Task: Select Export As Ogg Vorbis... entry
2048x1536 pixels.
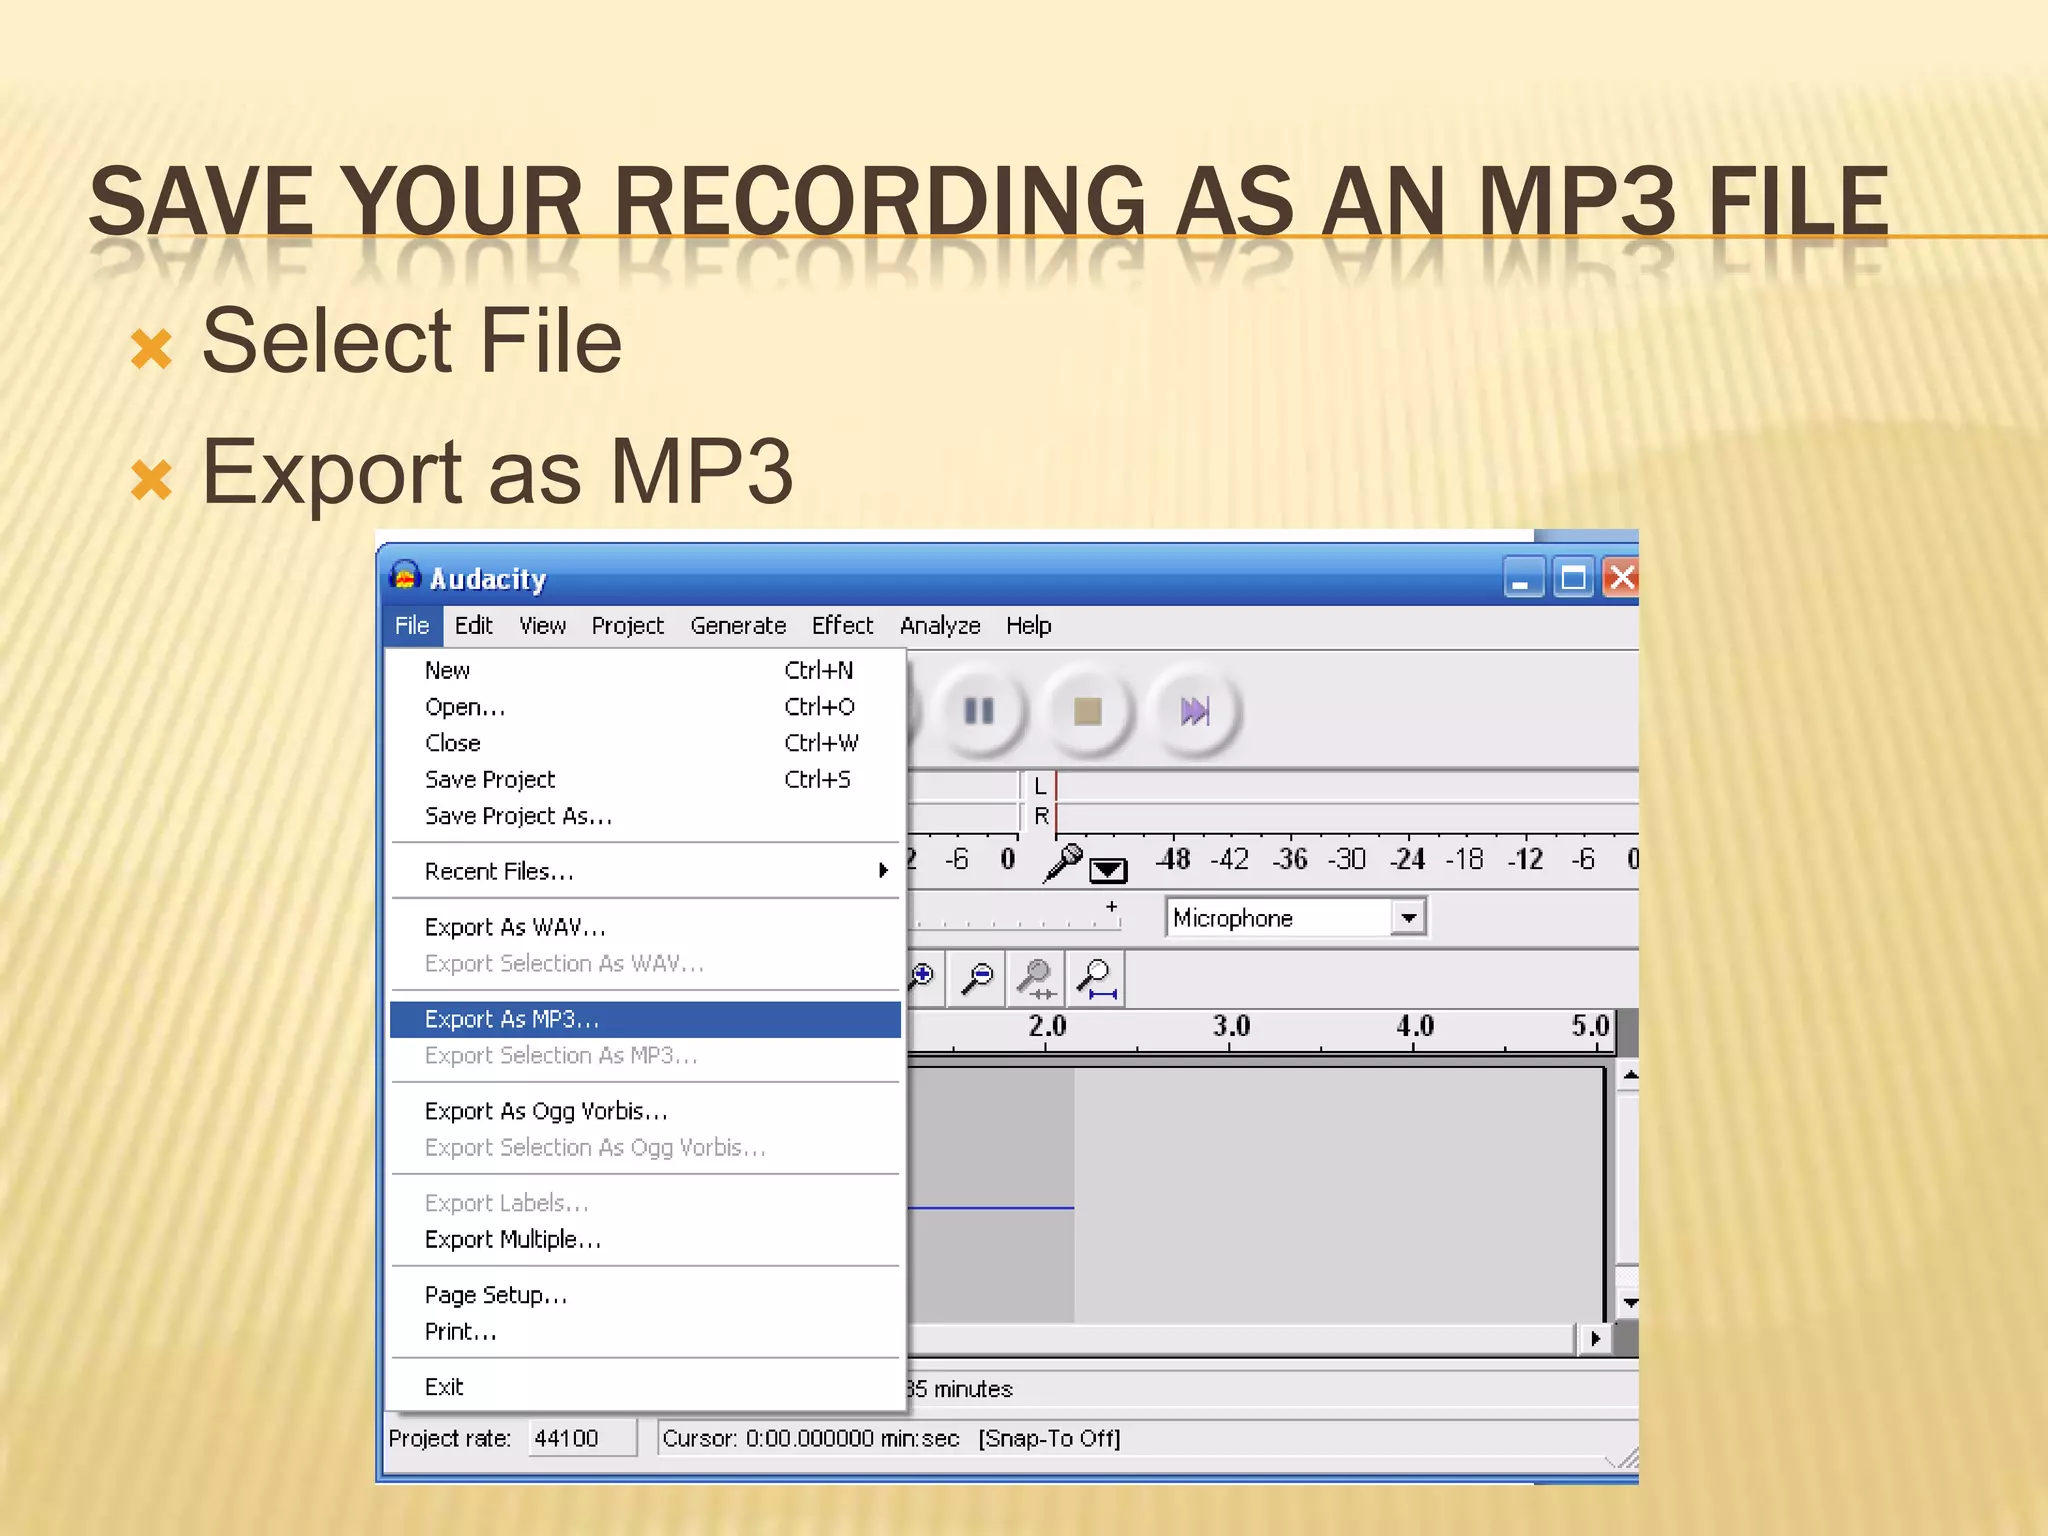Action: 645,1111
